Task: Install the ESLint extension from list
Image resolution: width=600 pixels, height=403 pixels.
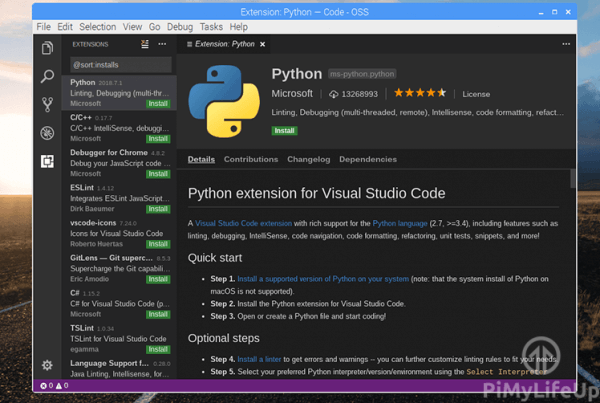Action: (158, 209)
